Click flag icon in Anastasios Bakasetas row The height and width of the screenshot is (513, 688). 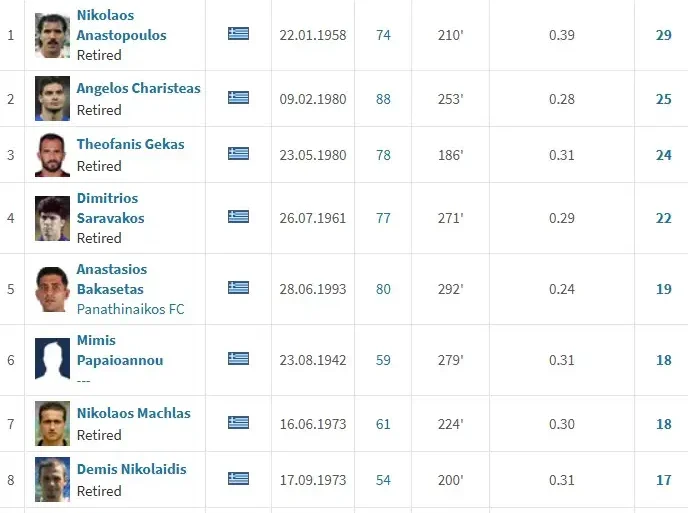tap(238, 288)
